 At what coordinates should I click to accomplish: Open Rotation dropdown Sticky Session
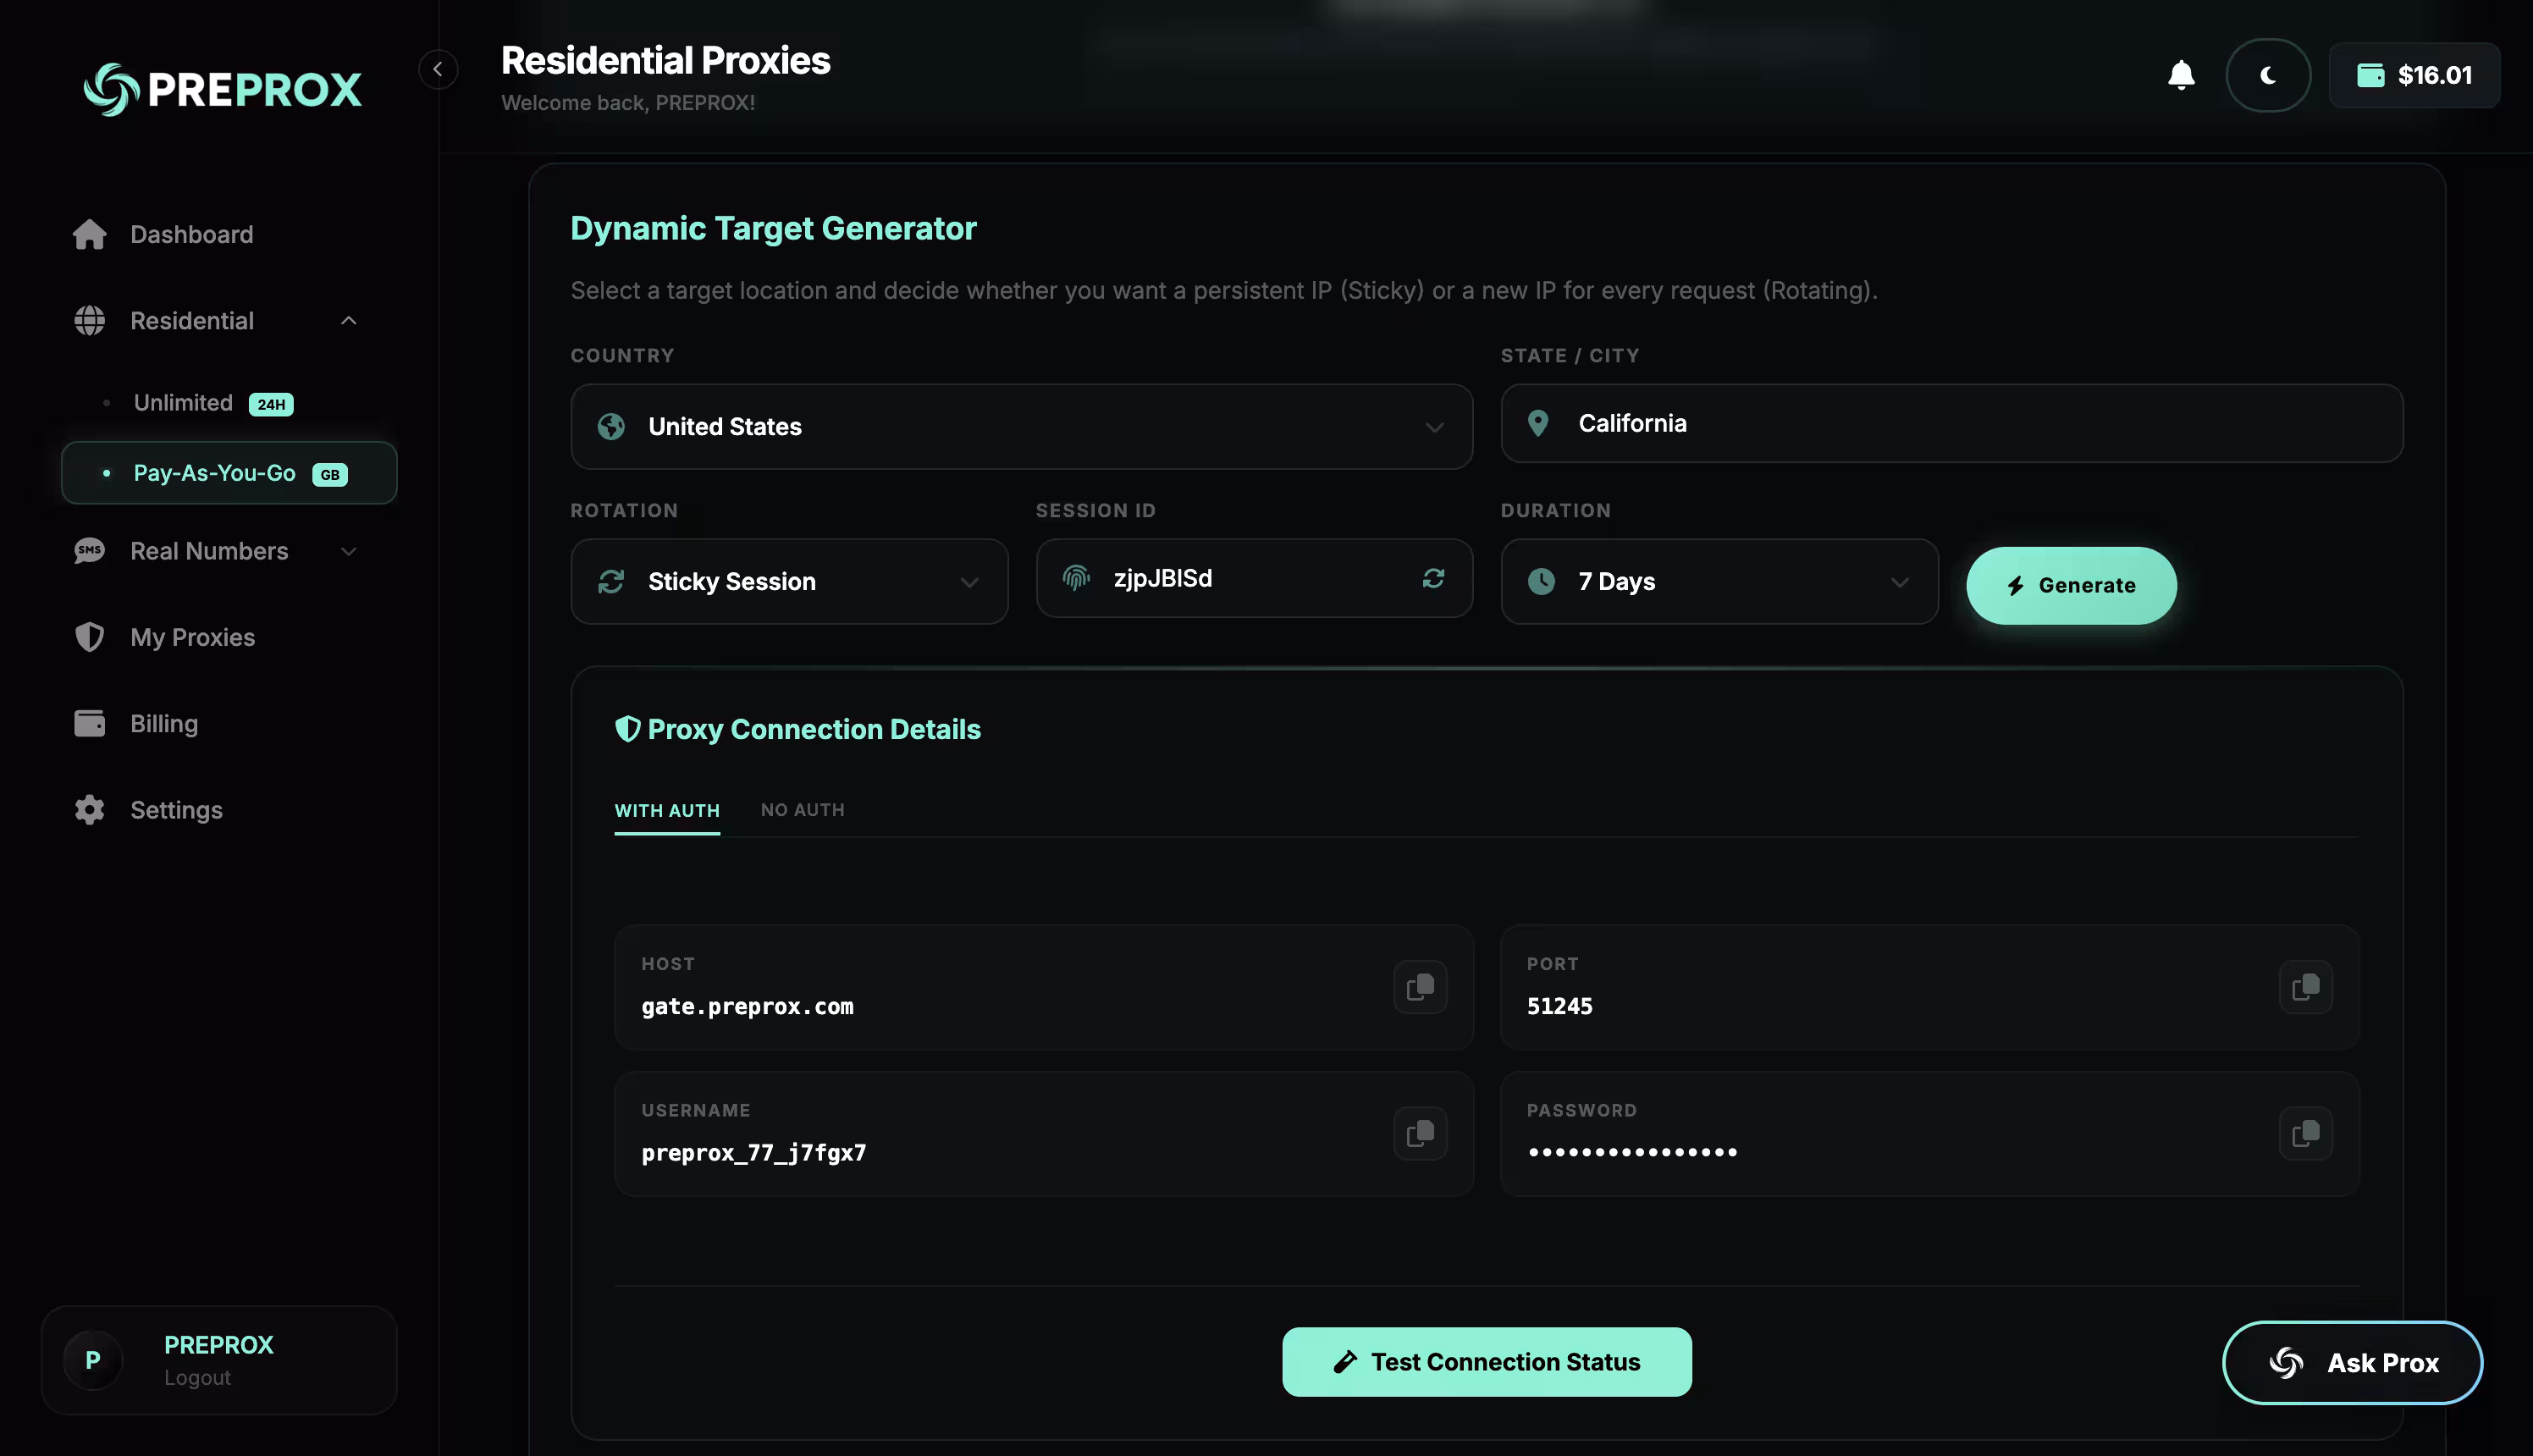pyautogui.click(x=789, y=582)
